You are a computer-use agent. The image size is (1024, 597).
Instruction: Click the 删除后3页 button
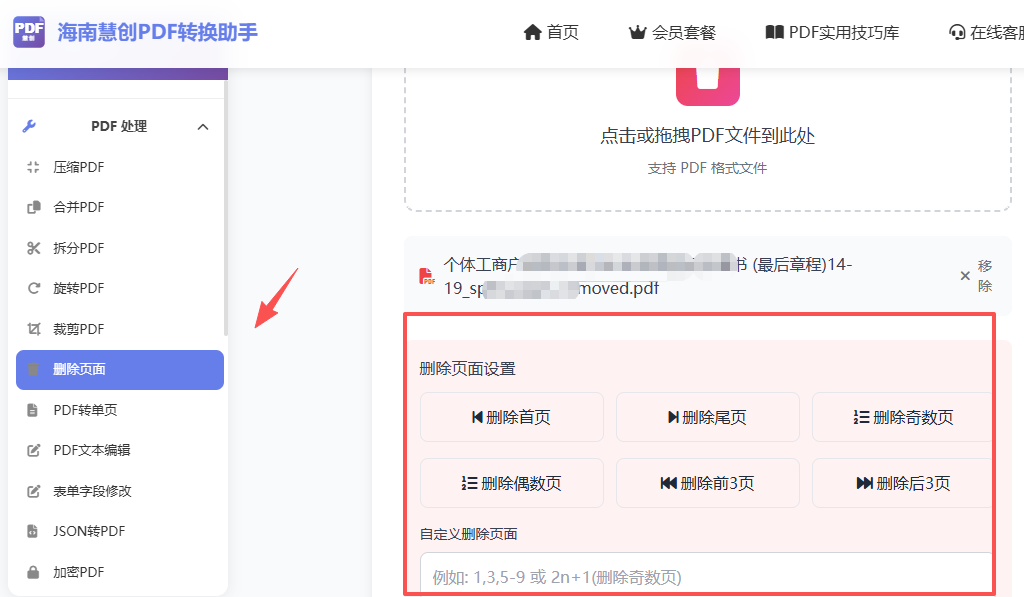tap(903, 483)
